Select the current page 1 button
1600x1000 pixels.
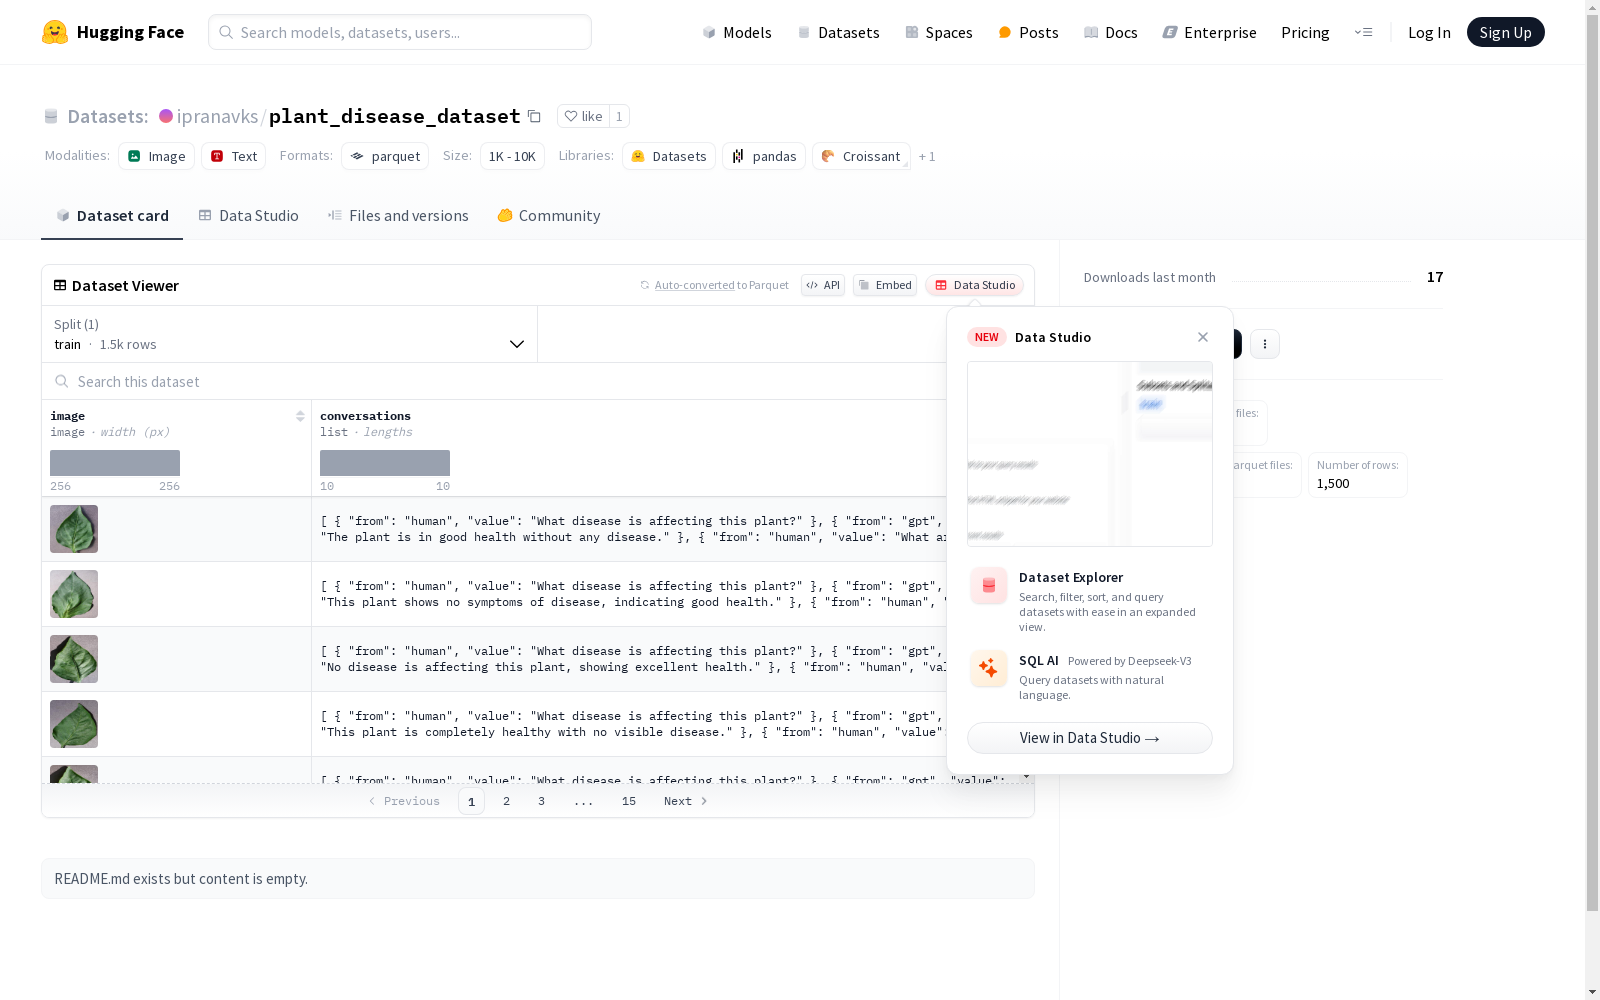(471, 801)
